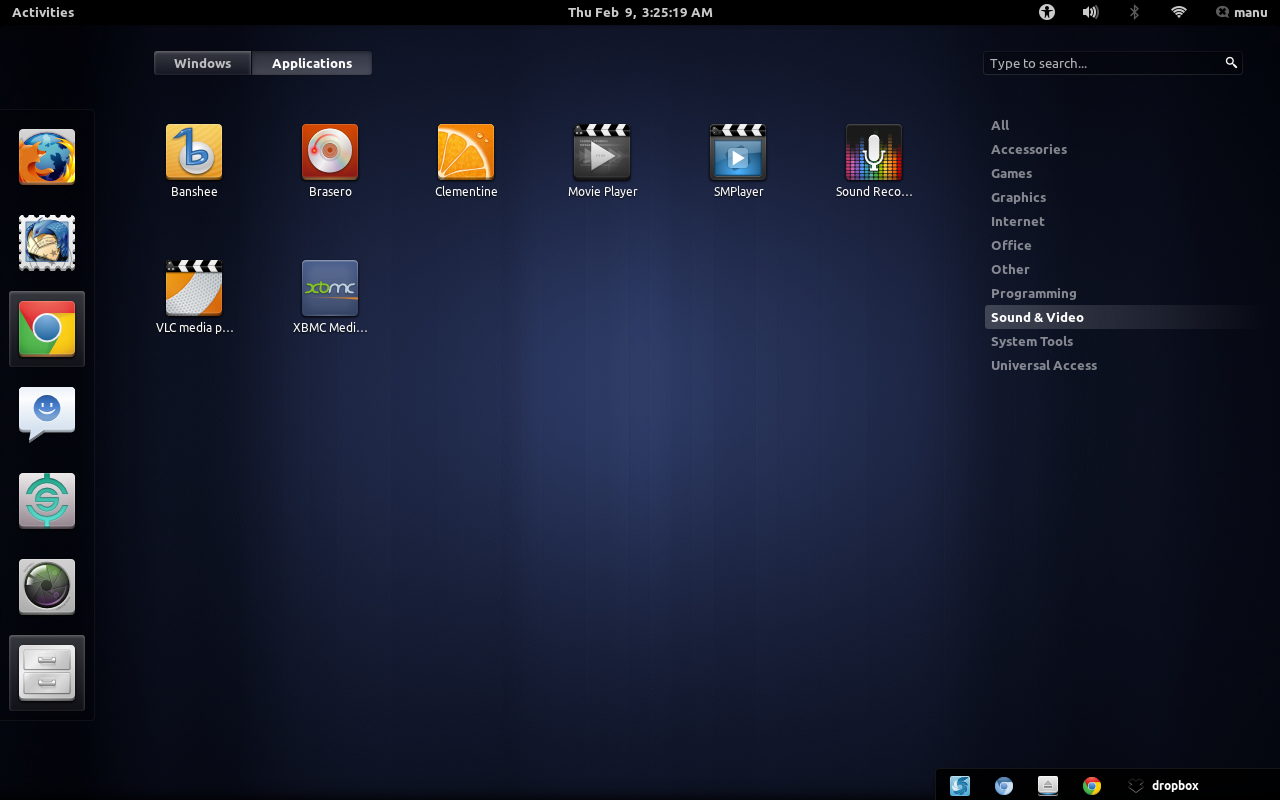Open the volume menu

tap(1090, 12)
